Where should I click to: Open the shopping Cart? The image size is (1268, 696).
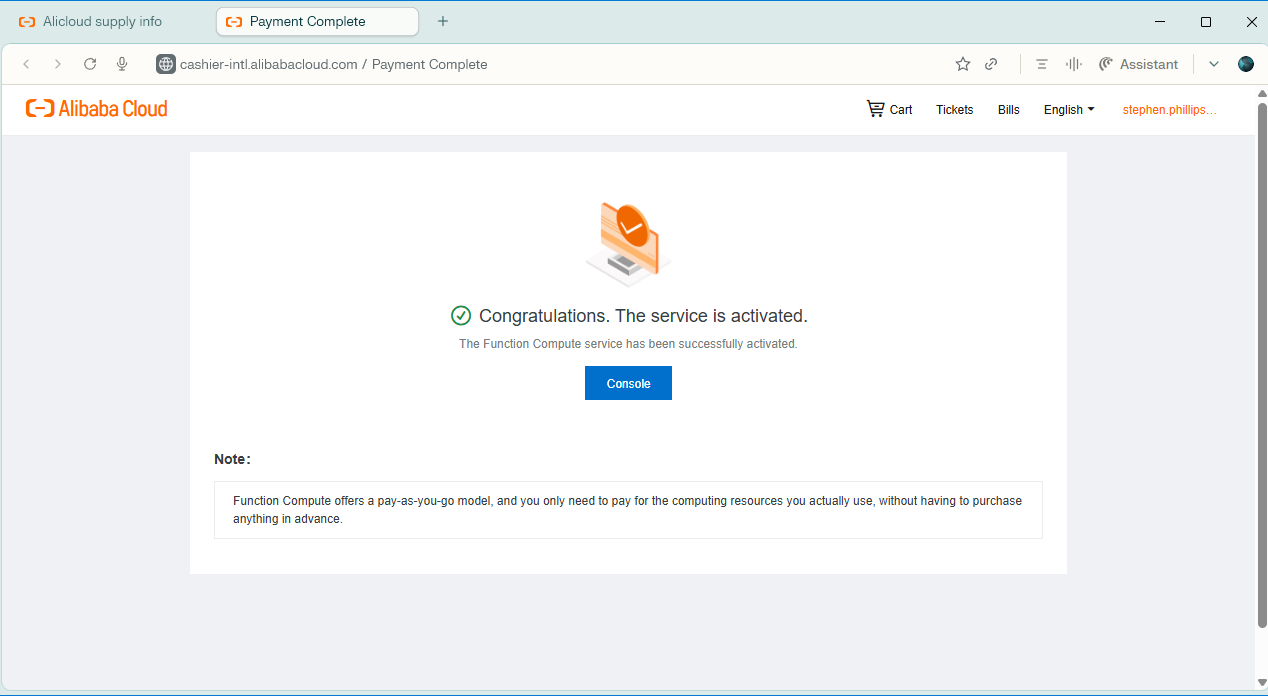pyautogui.click(x=889, y=109)
